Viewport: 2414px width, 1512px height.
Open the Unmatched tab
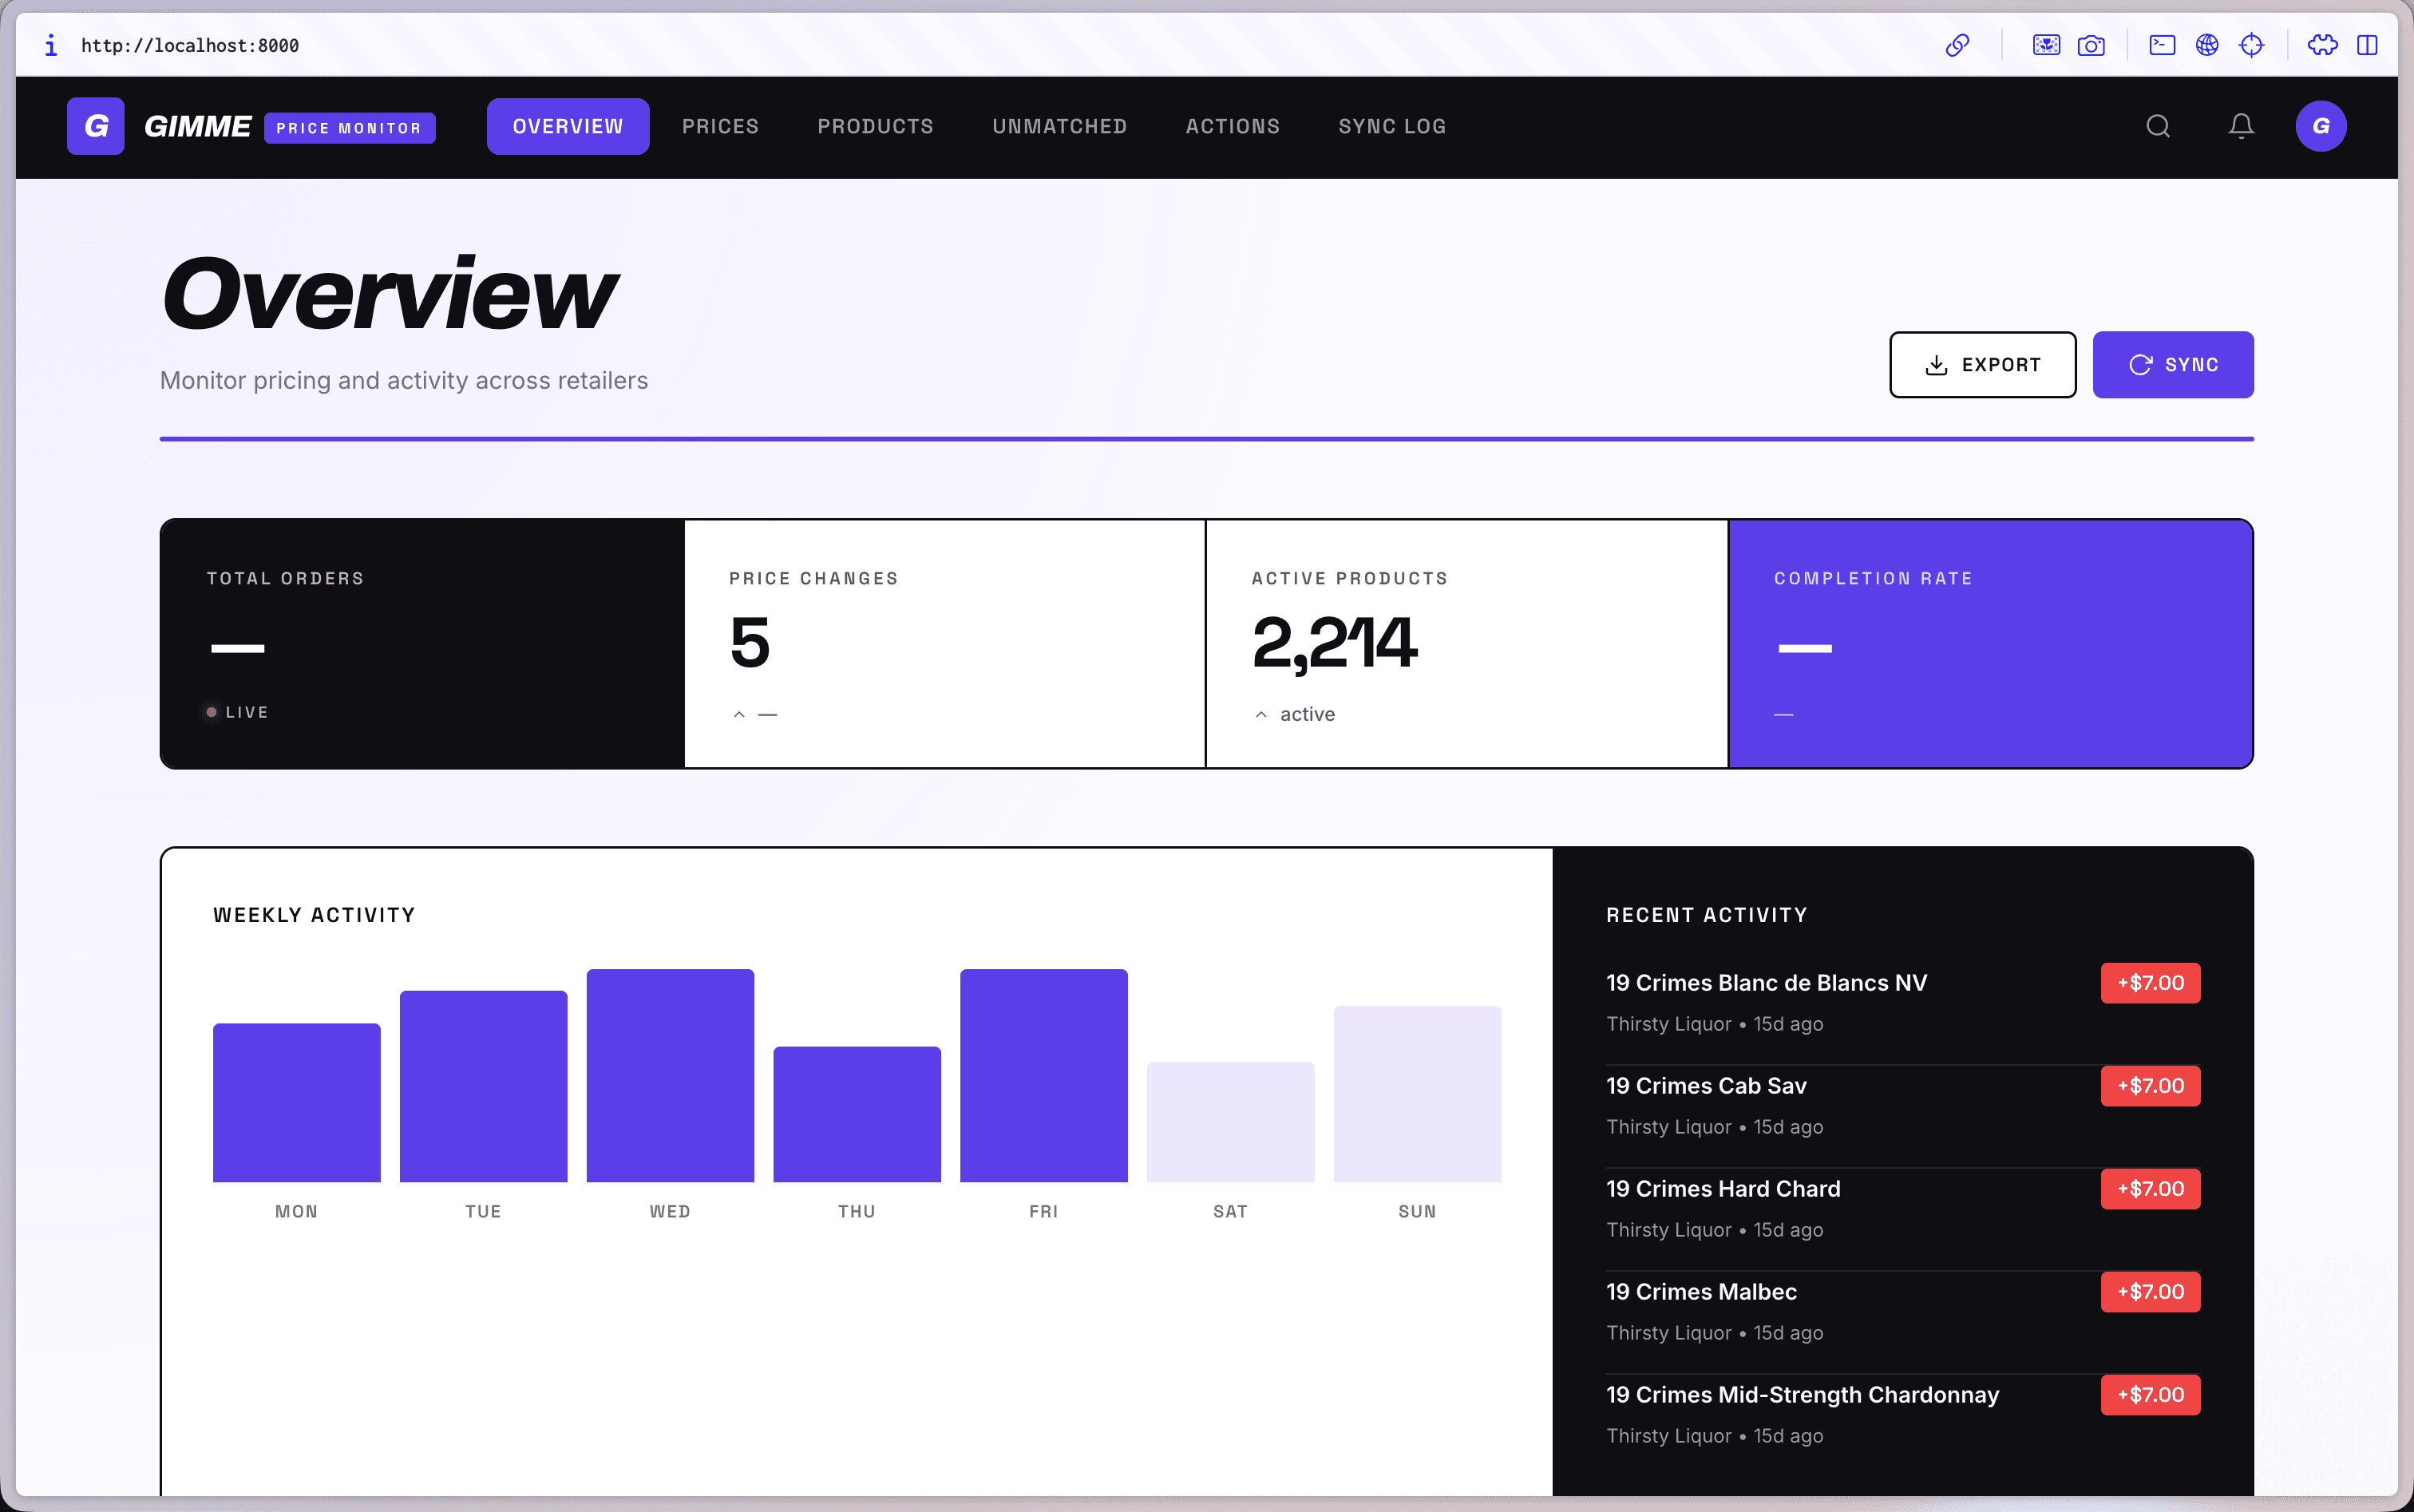(1059, 127)
